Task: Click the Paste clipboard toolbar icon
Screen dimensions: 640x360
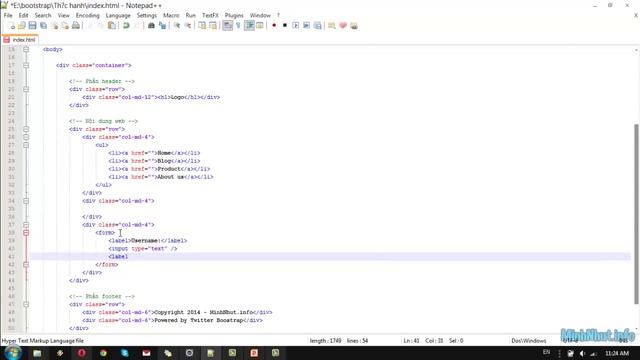Action: point(111,26)
